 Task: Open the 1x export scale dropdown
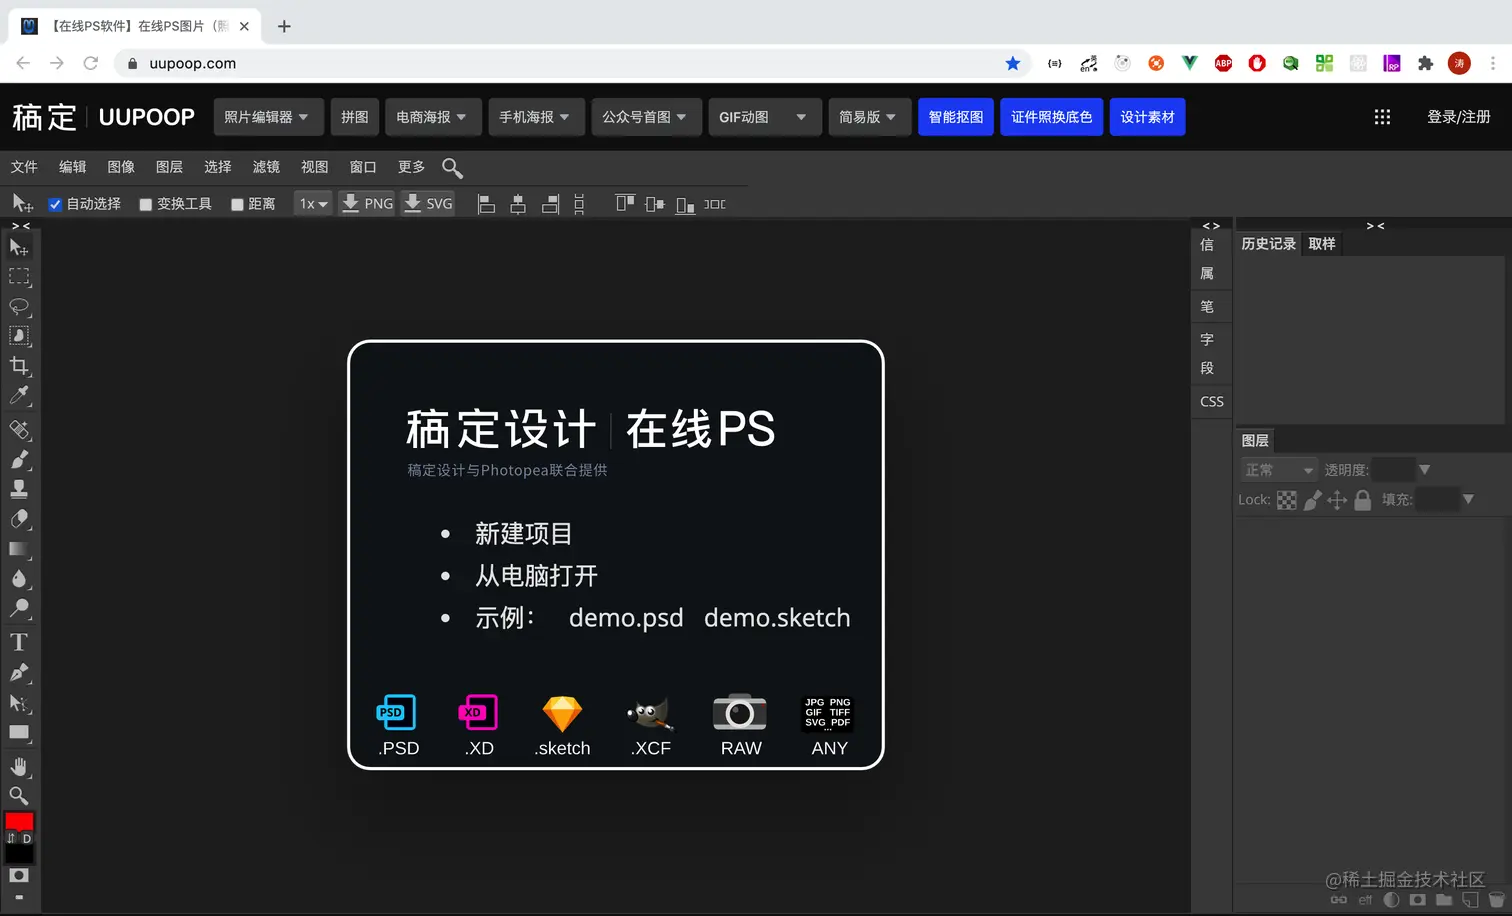pos(313,204)
